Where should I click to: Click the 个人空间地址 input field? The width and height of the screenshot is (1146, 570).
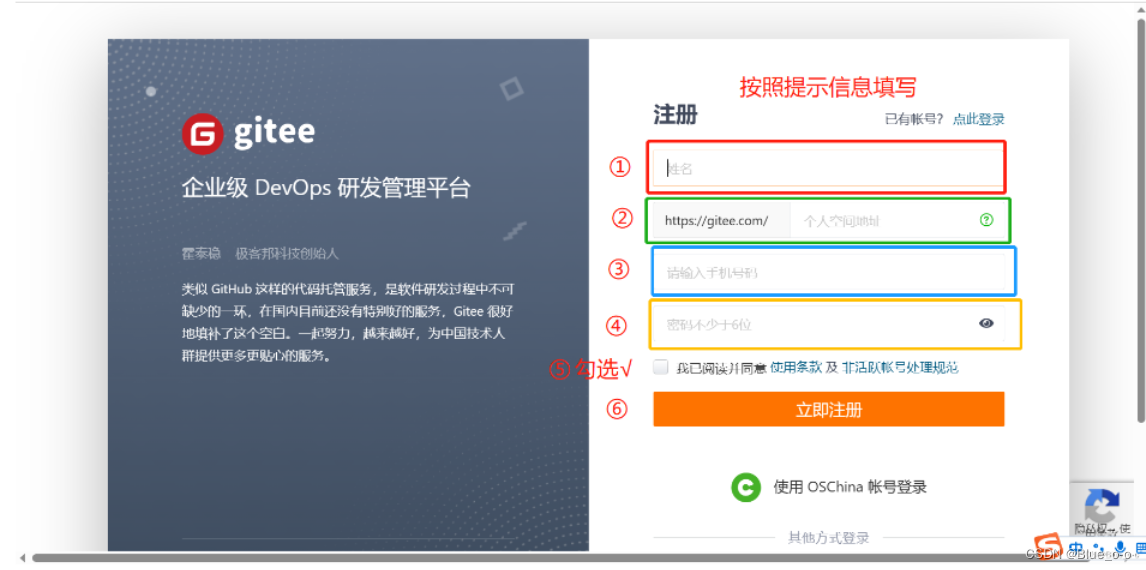point(897,220)
